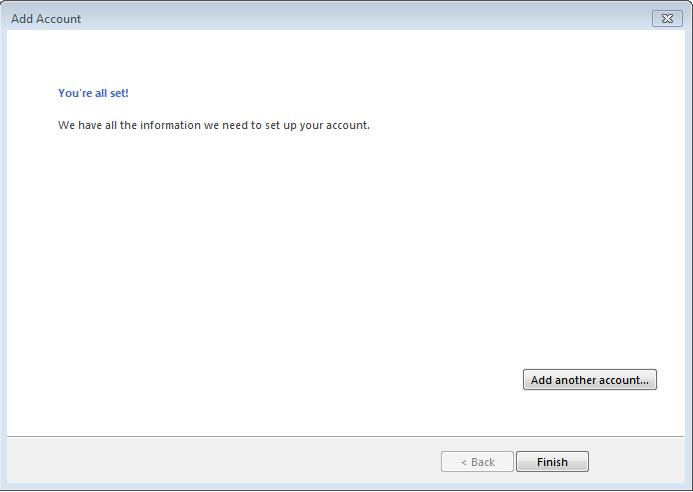The image size is (693, 492).
Task: Dismiss the wizard using the X button
Action: tap(666, 18)
